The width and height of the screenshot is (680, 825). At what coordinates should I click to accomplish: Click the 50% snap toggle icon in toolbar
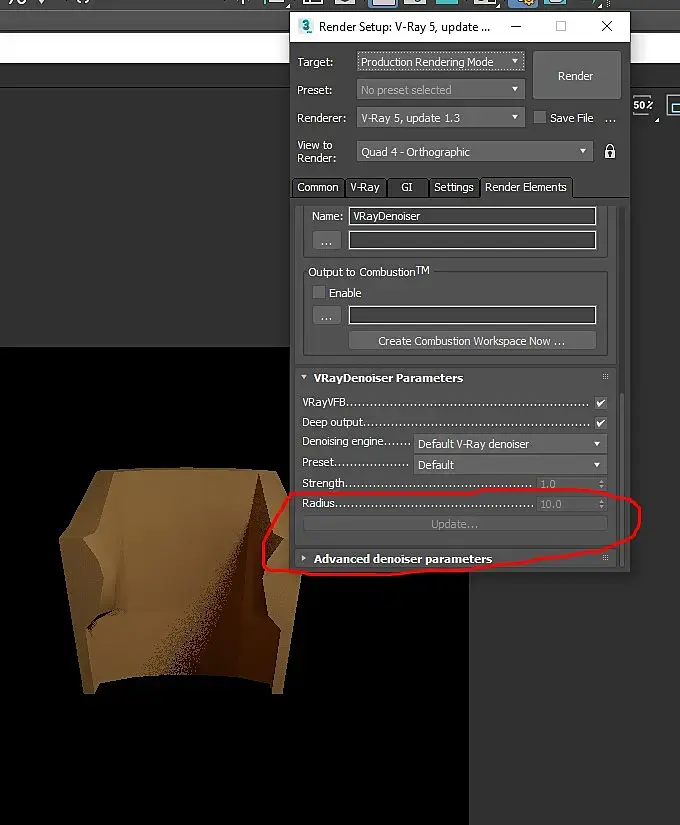(x=644, y=105)
